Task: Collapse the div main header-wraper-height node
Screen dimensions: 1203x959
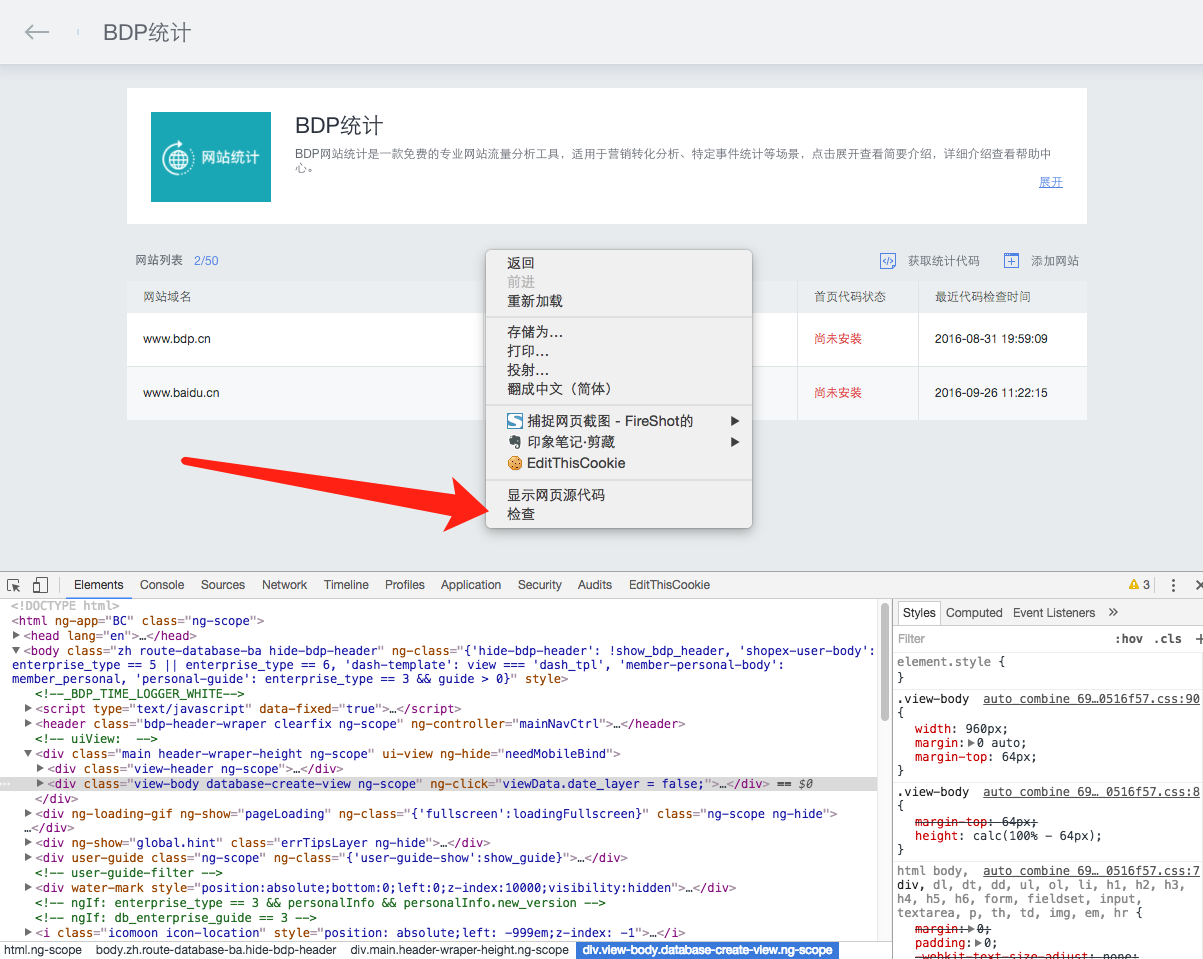Action: coord(28,754)
